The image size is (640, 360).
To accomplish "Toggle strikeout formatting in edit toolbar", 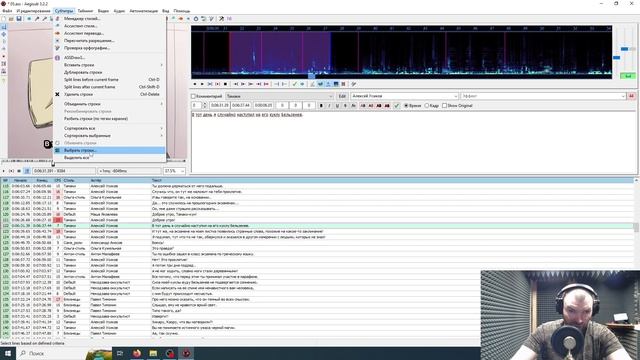I will [x=345, y=106].
